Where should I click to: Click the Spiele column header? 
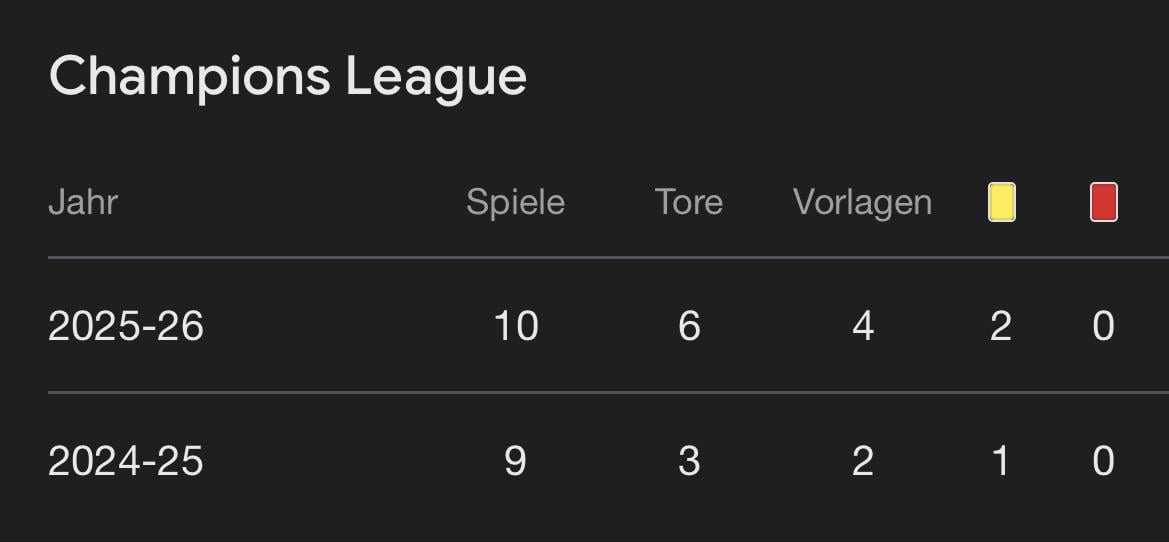click(515, 202)
